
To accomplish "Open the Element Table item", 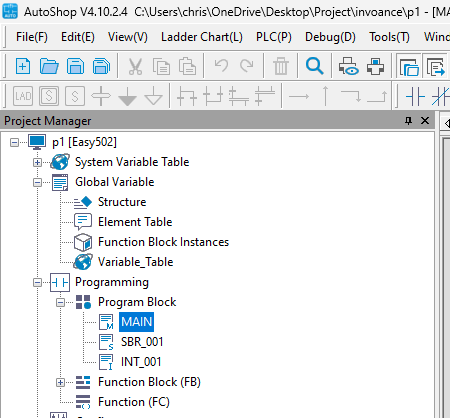I will point(135,222).
